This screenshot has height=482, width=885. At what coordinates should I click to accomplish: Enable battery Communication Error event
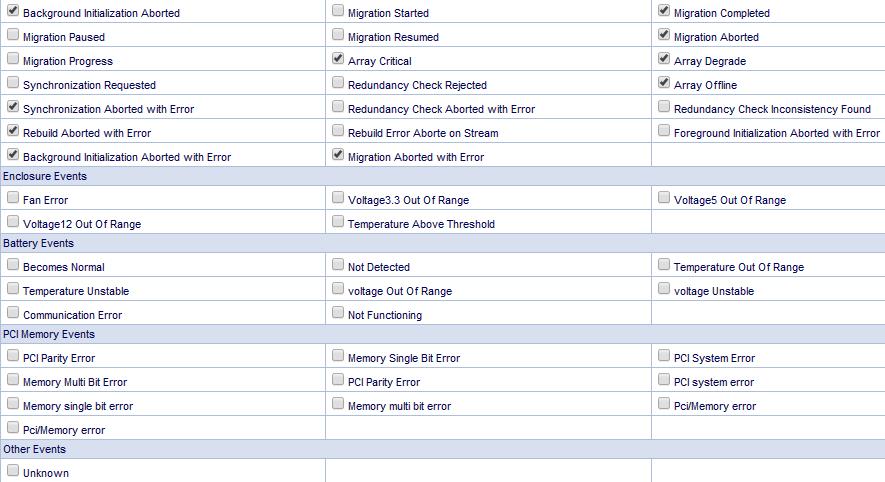[13, 314]
